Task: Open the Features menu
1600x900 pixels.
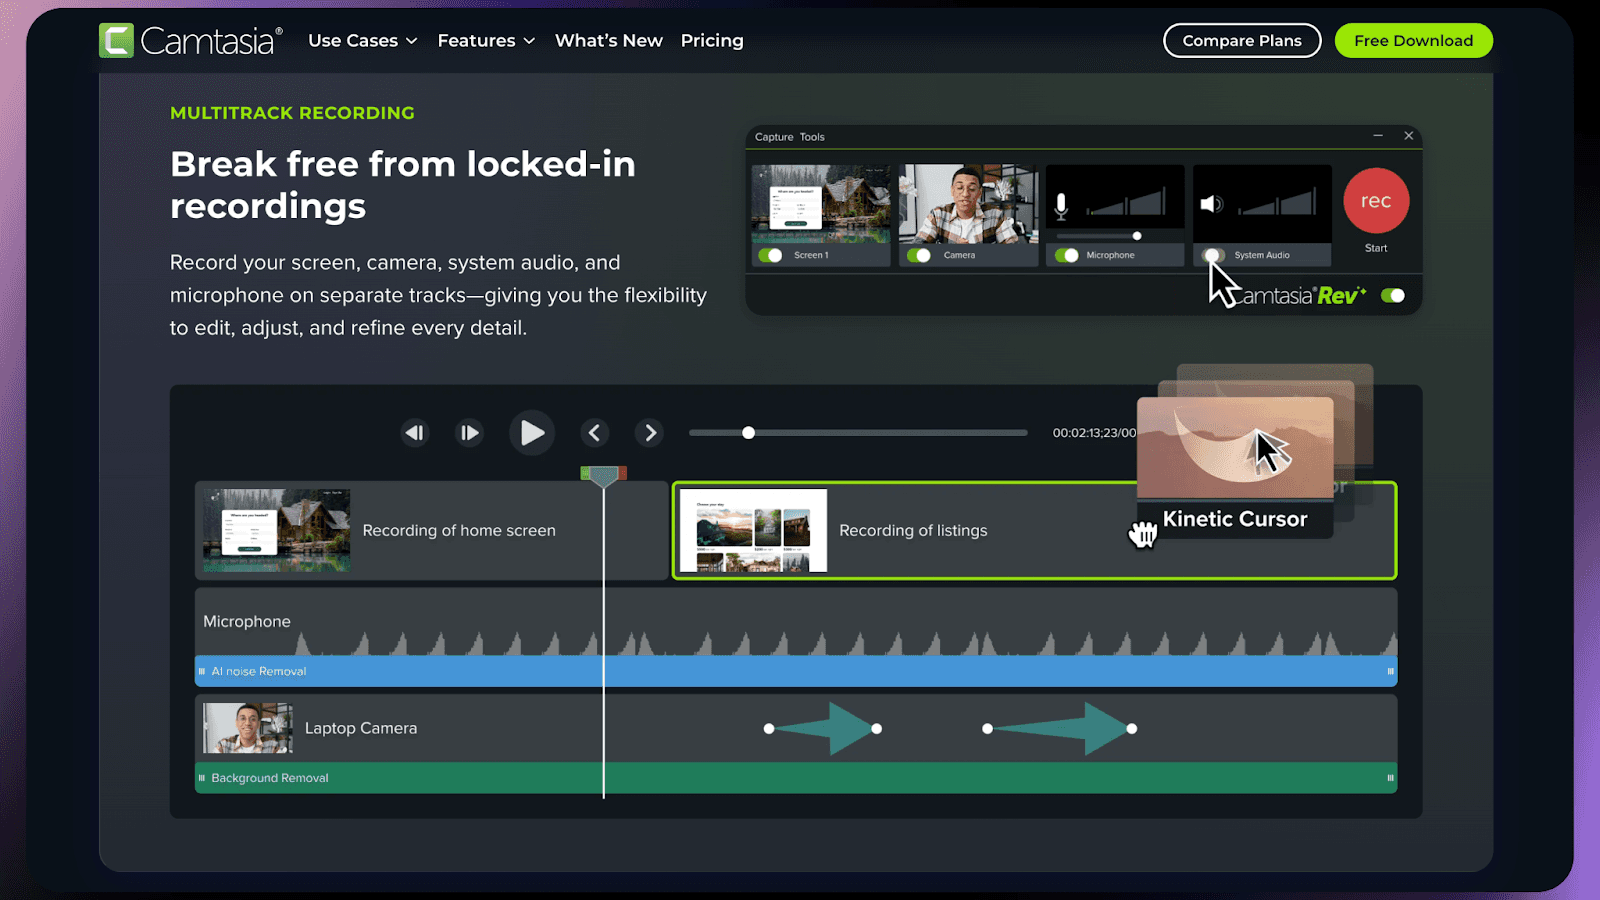Action: click(486, 41)
